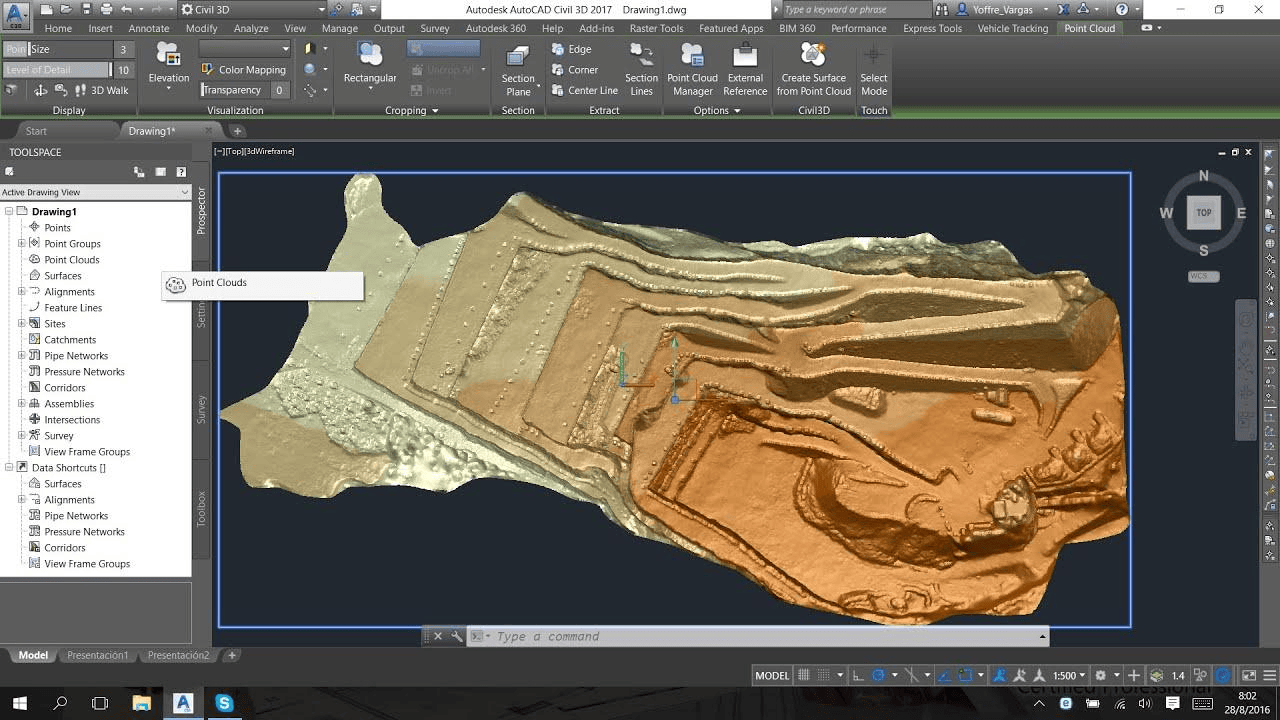
Task: Expand the Pipe Networks node under Drawing1
Action: click(21, 355)
